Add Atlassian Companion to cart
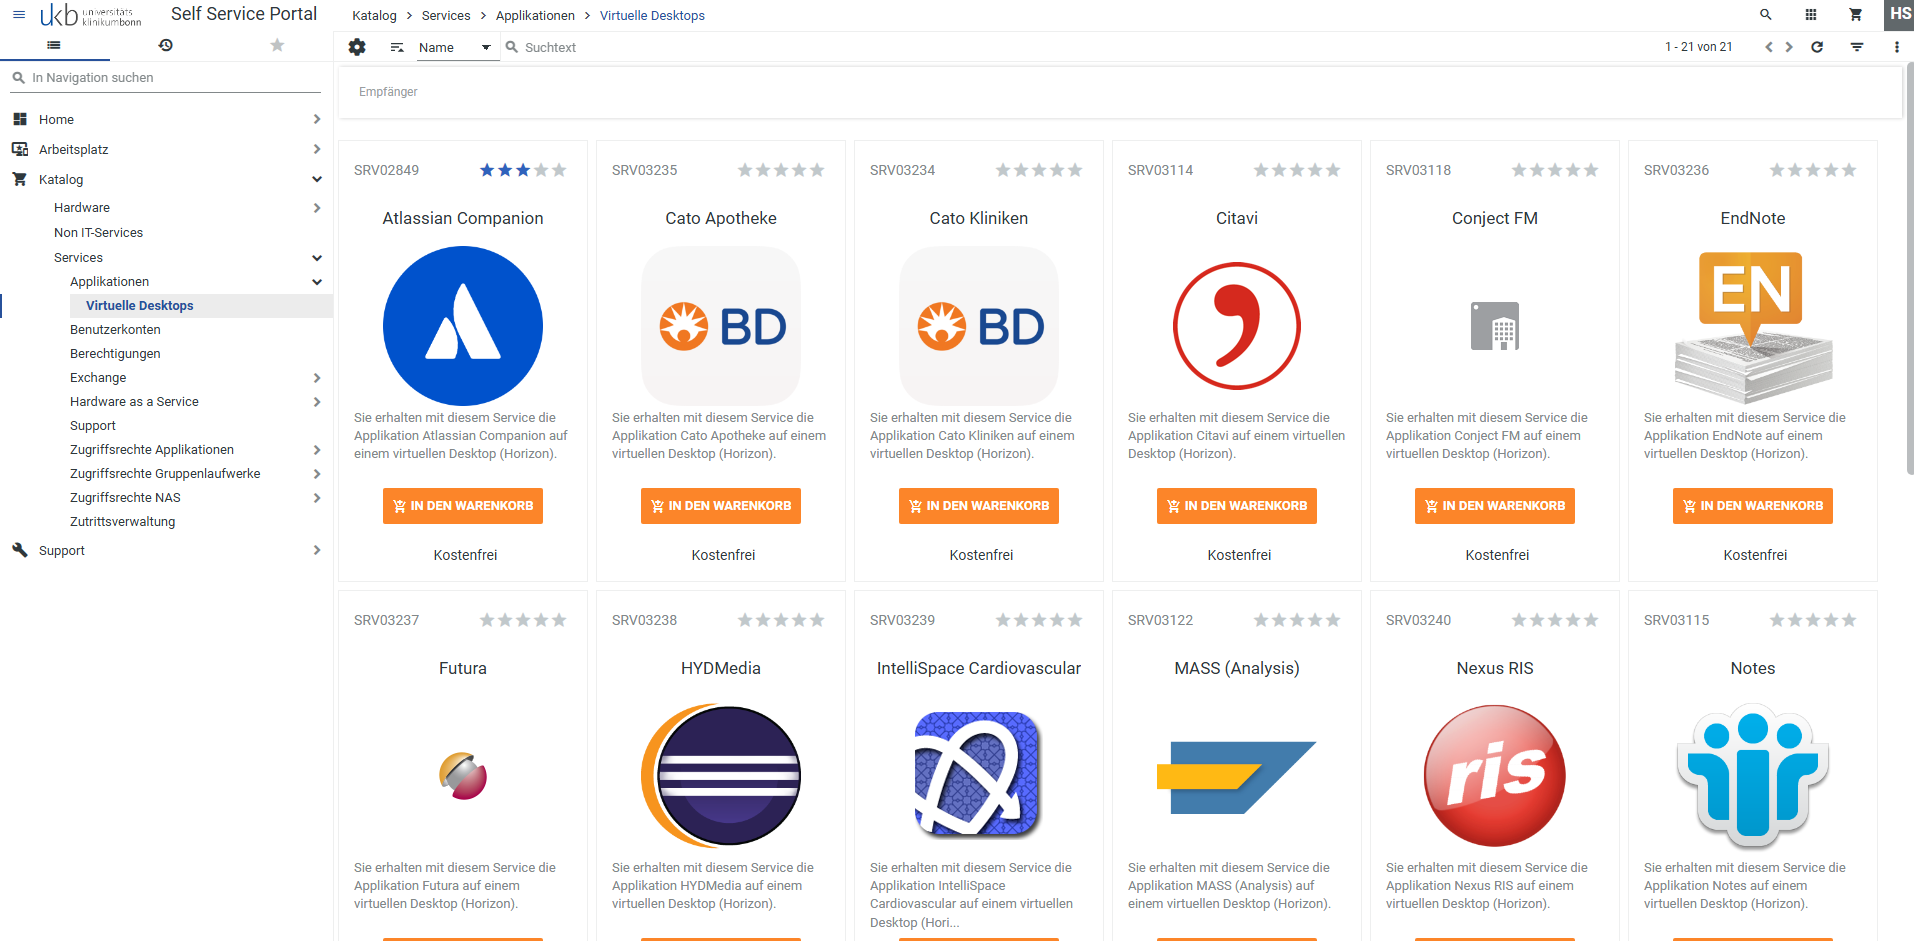The width and height of the screenshot is (1914, 941). [463, 506]
